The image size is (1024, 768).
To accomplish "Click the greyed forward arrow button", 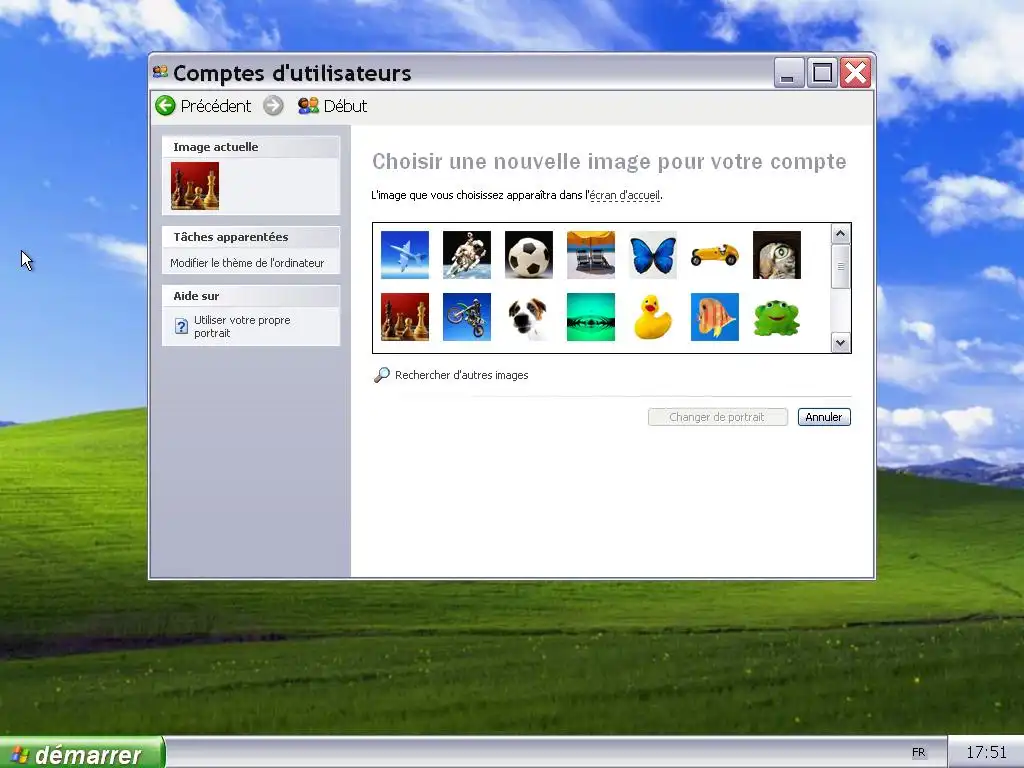I will point(274,105).
